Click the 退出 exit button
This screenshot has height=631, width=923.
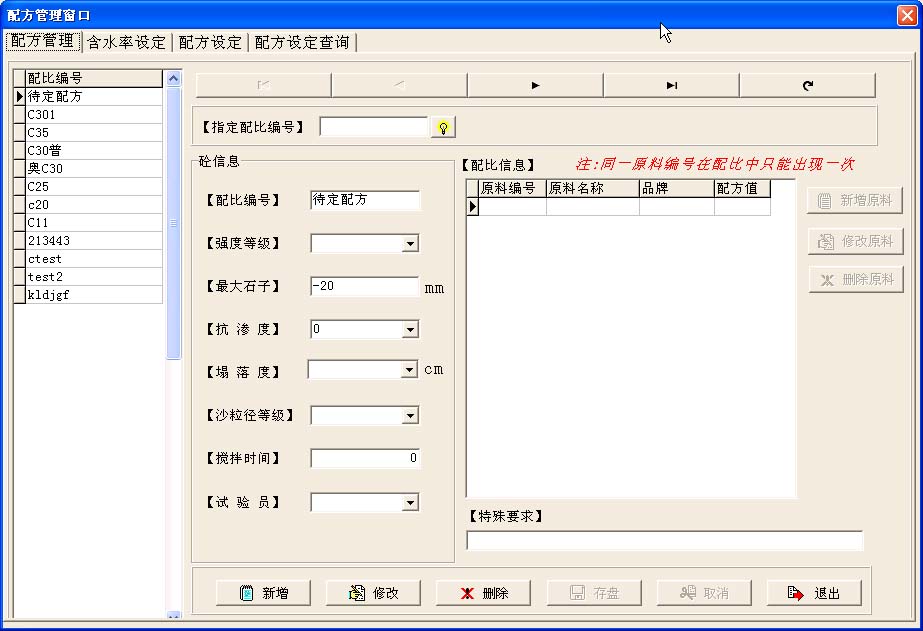click(813, 593)
